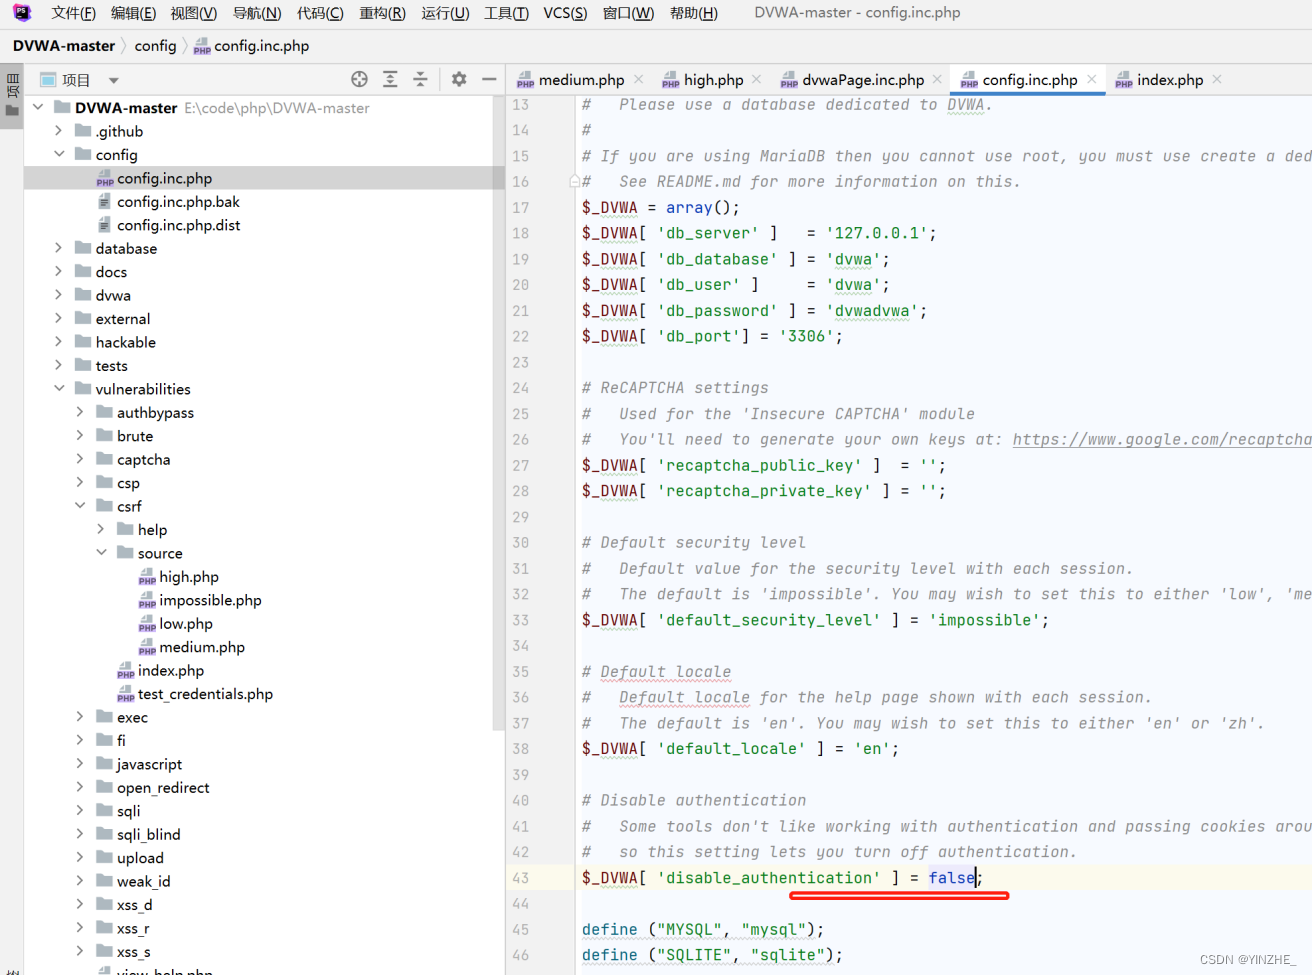This screenshot has height=975, width=1312.
Task: Select the xss_d folder
Action: point(134,905)
